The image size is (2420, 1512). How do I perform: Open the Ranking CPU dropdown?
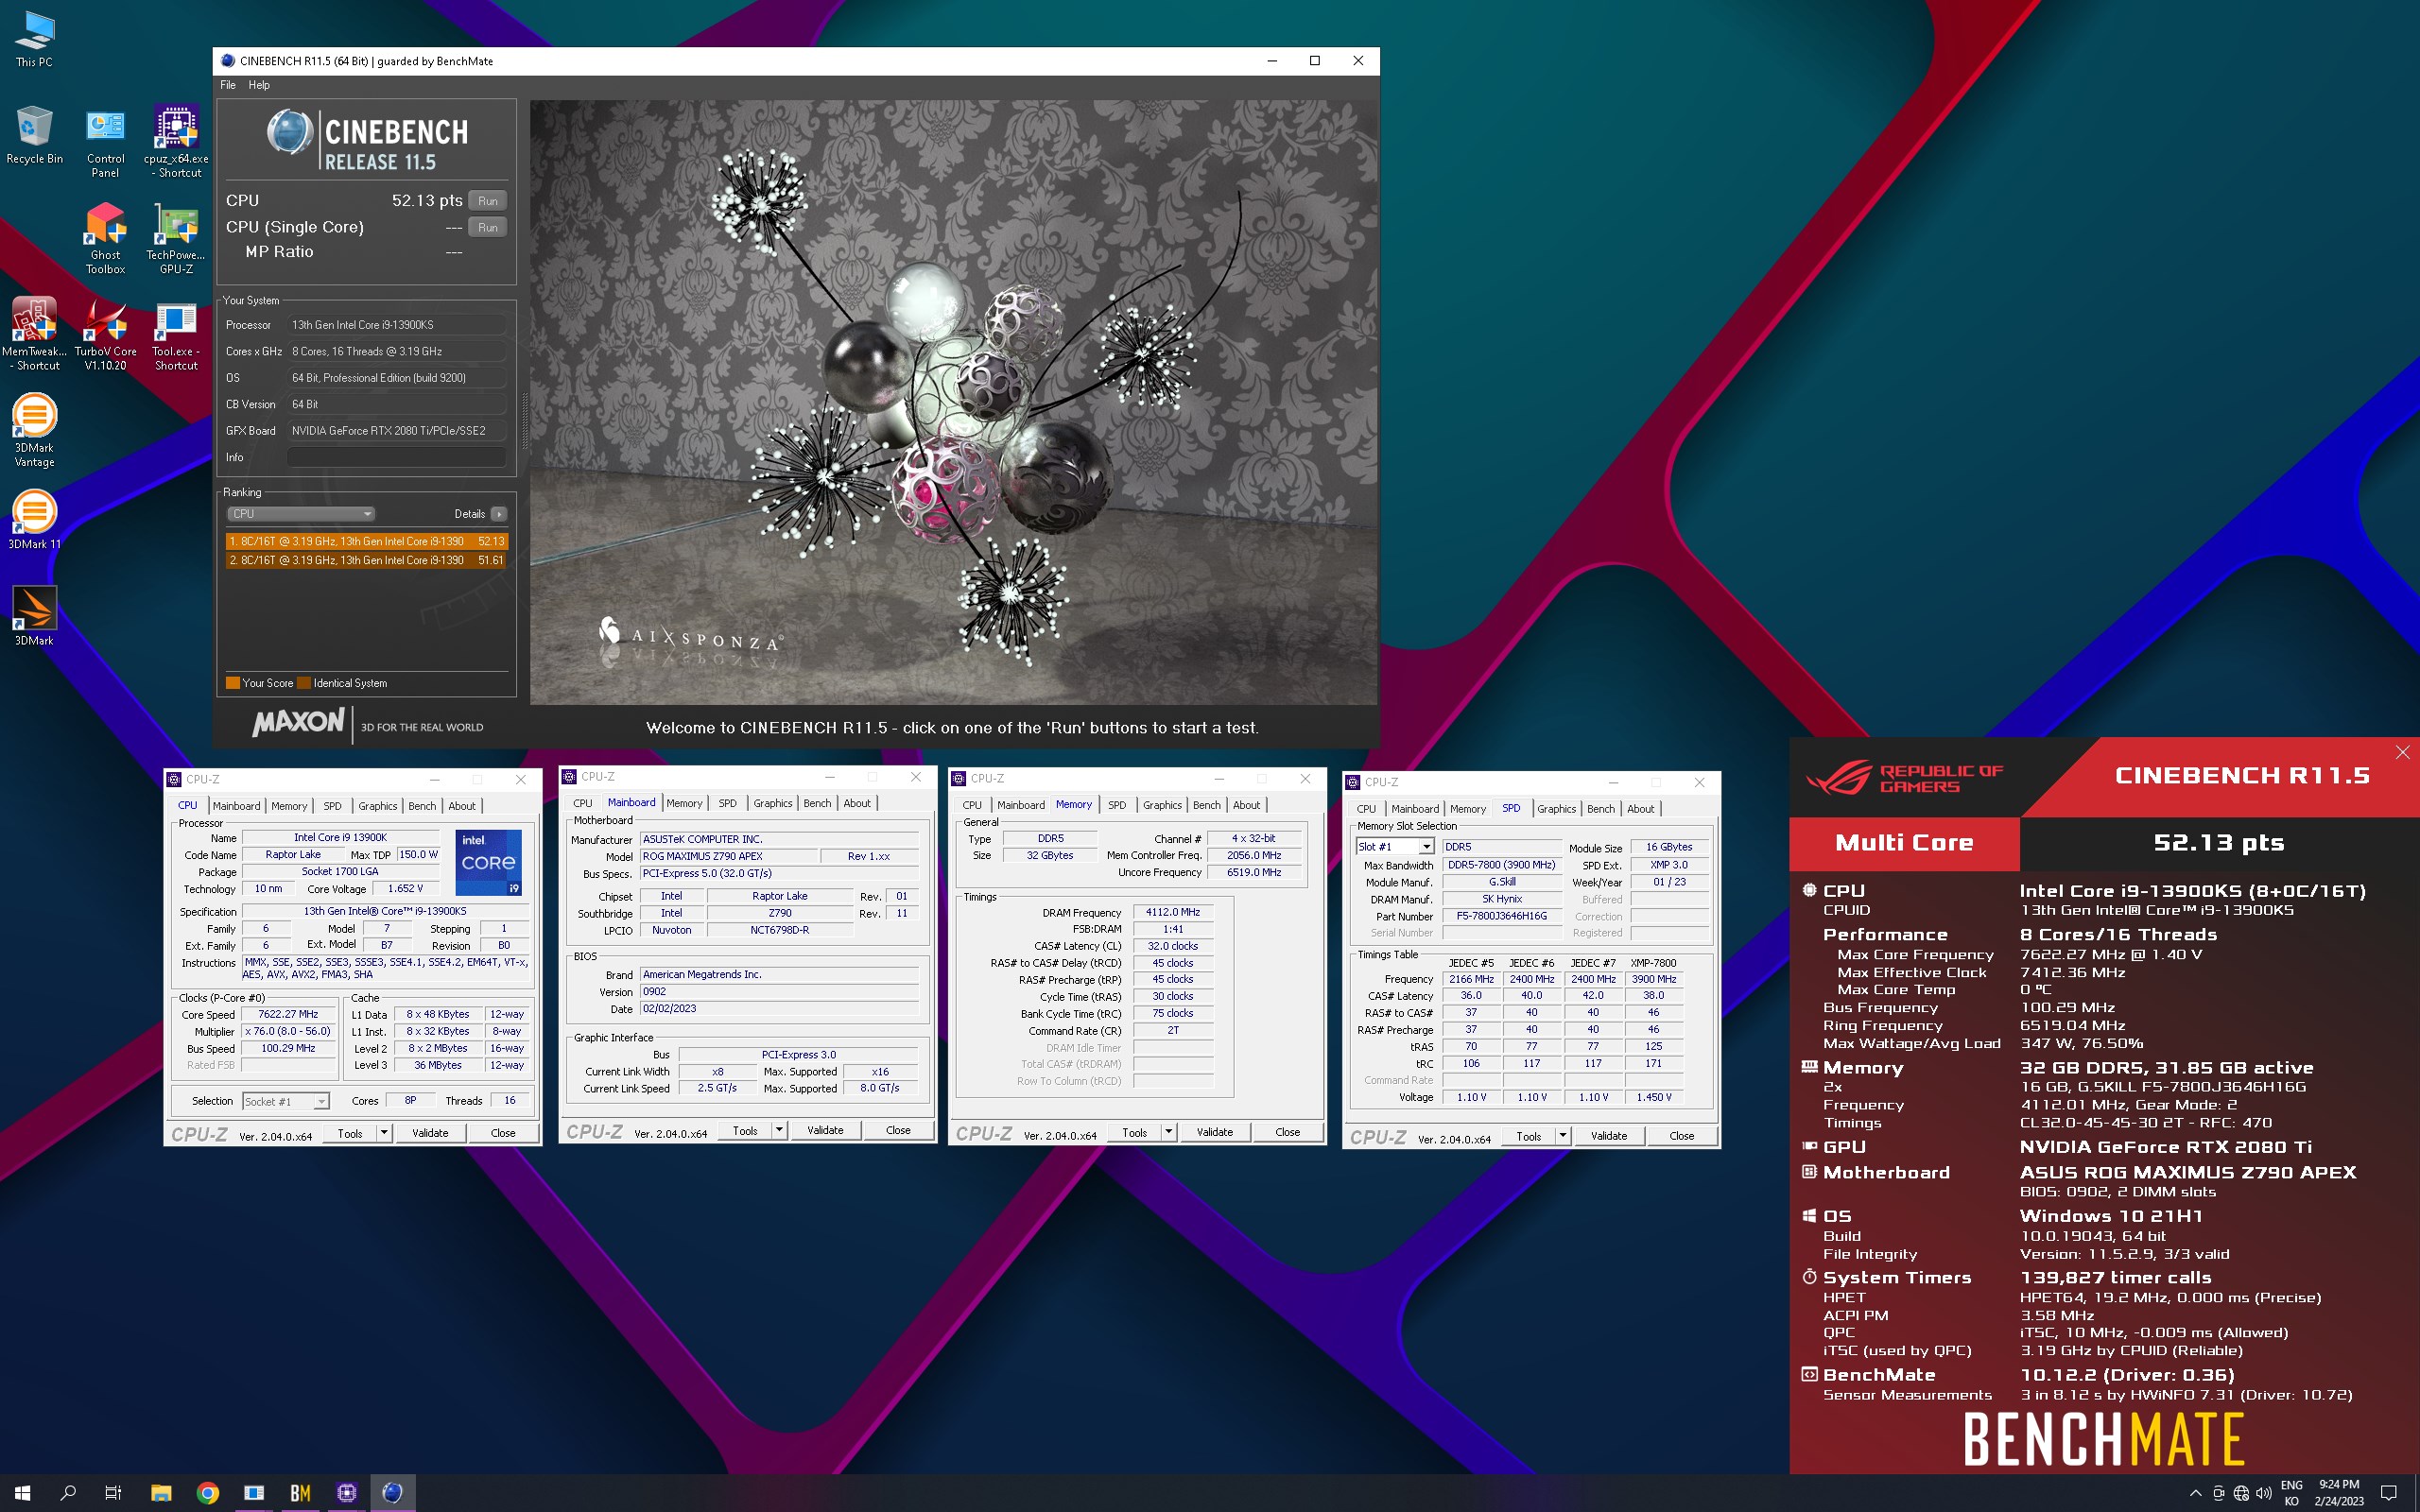(x=301, y=514)
